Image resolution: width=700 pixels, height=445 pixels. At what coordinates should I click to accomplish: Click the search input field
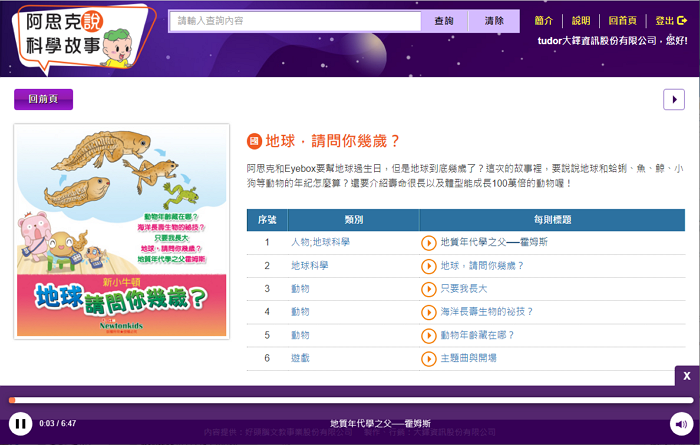click(296, 21)
